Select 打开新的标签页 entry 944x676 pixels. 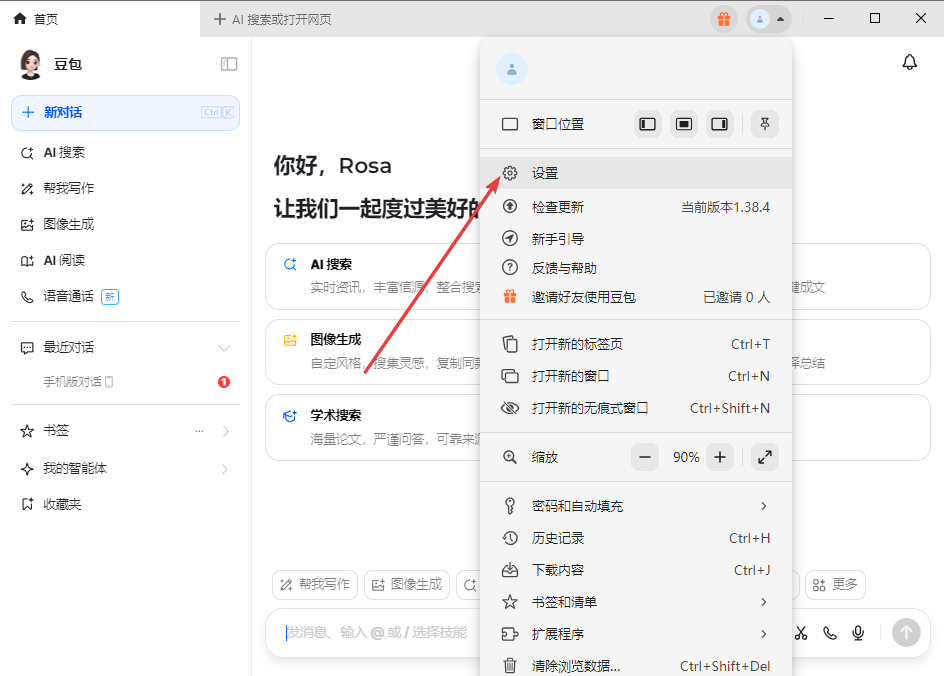coord(636,344)
